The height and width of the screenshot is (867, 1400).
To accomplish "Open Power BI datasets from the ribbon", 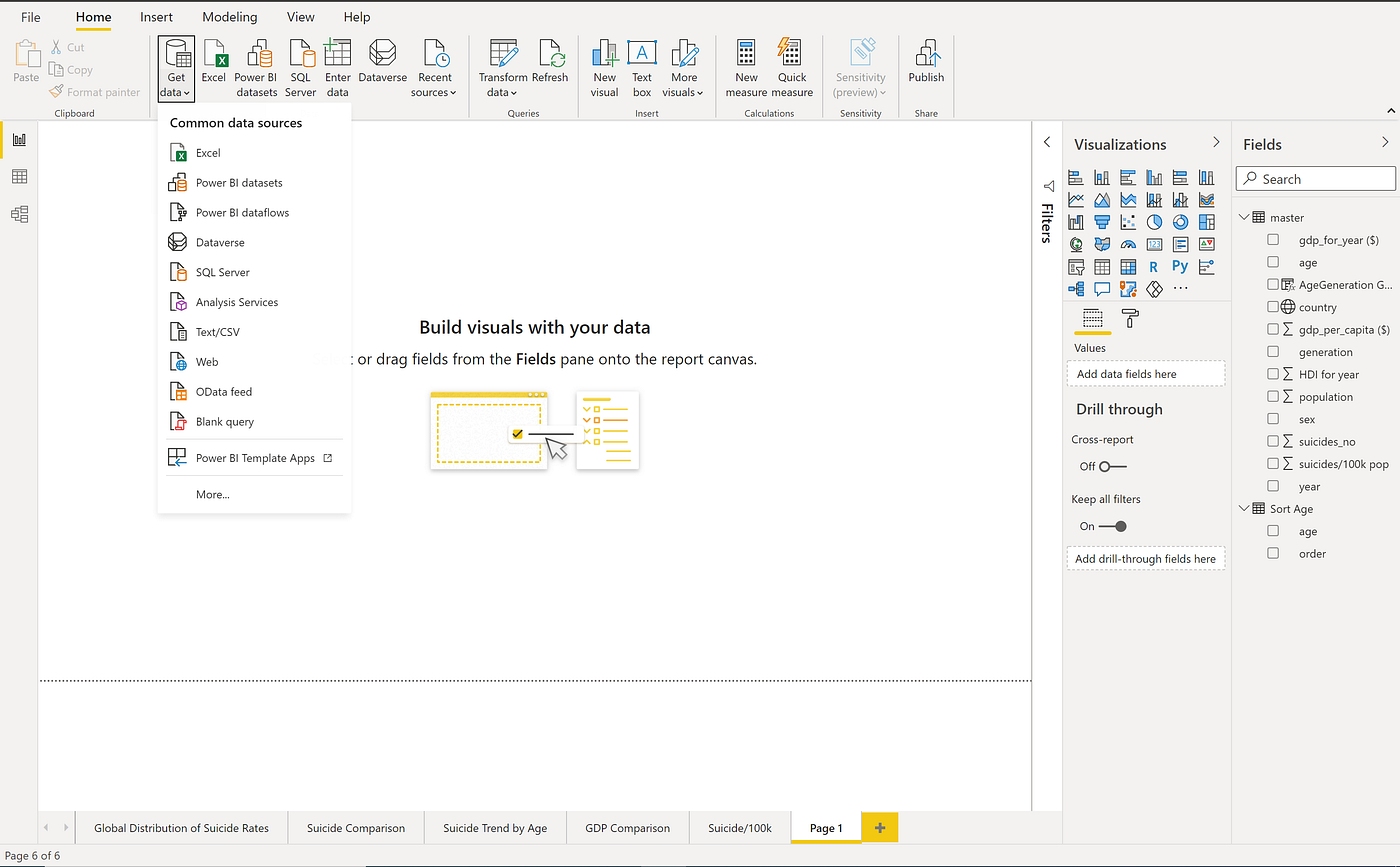I will pyautogui.click(x=256, y=67).
